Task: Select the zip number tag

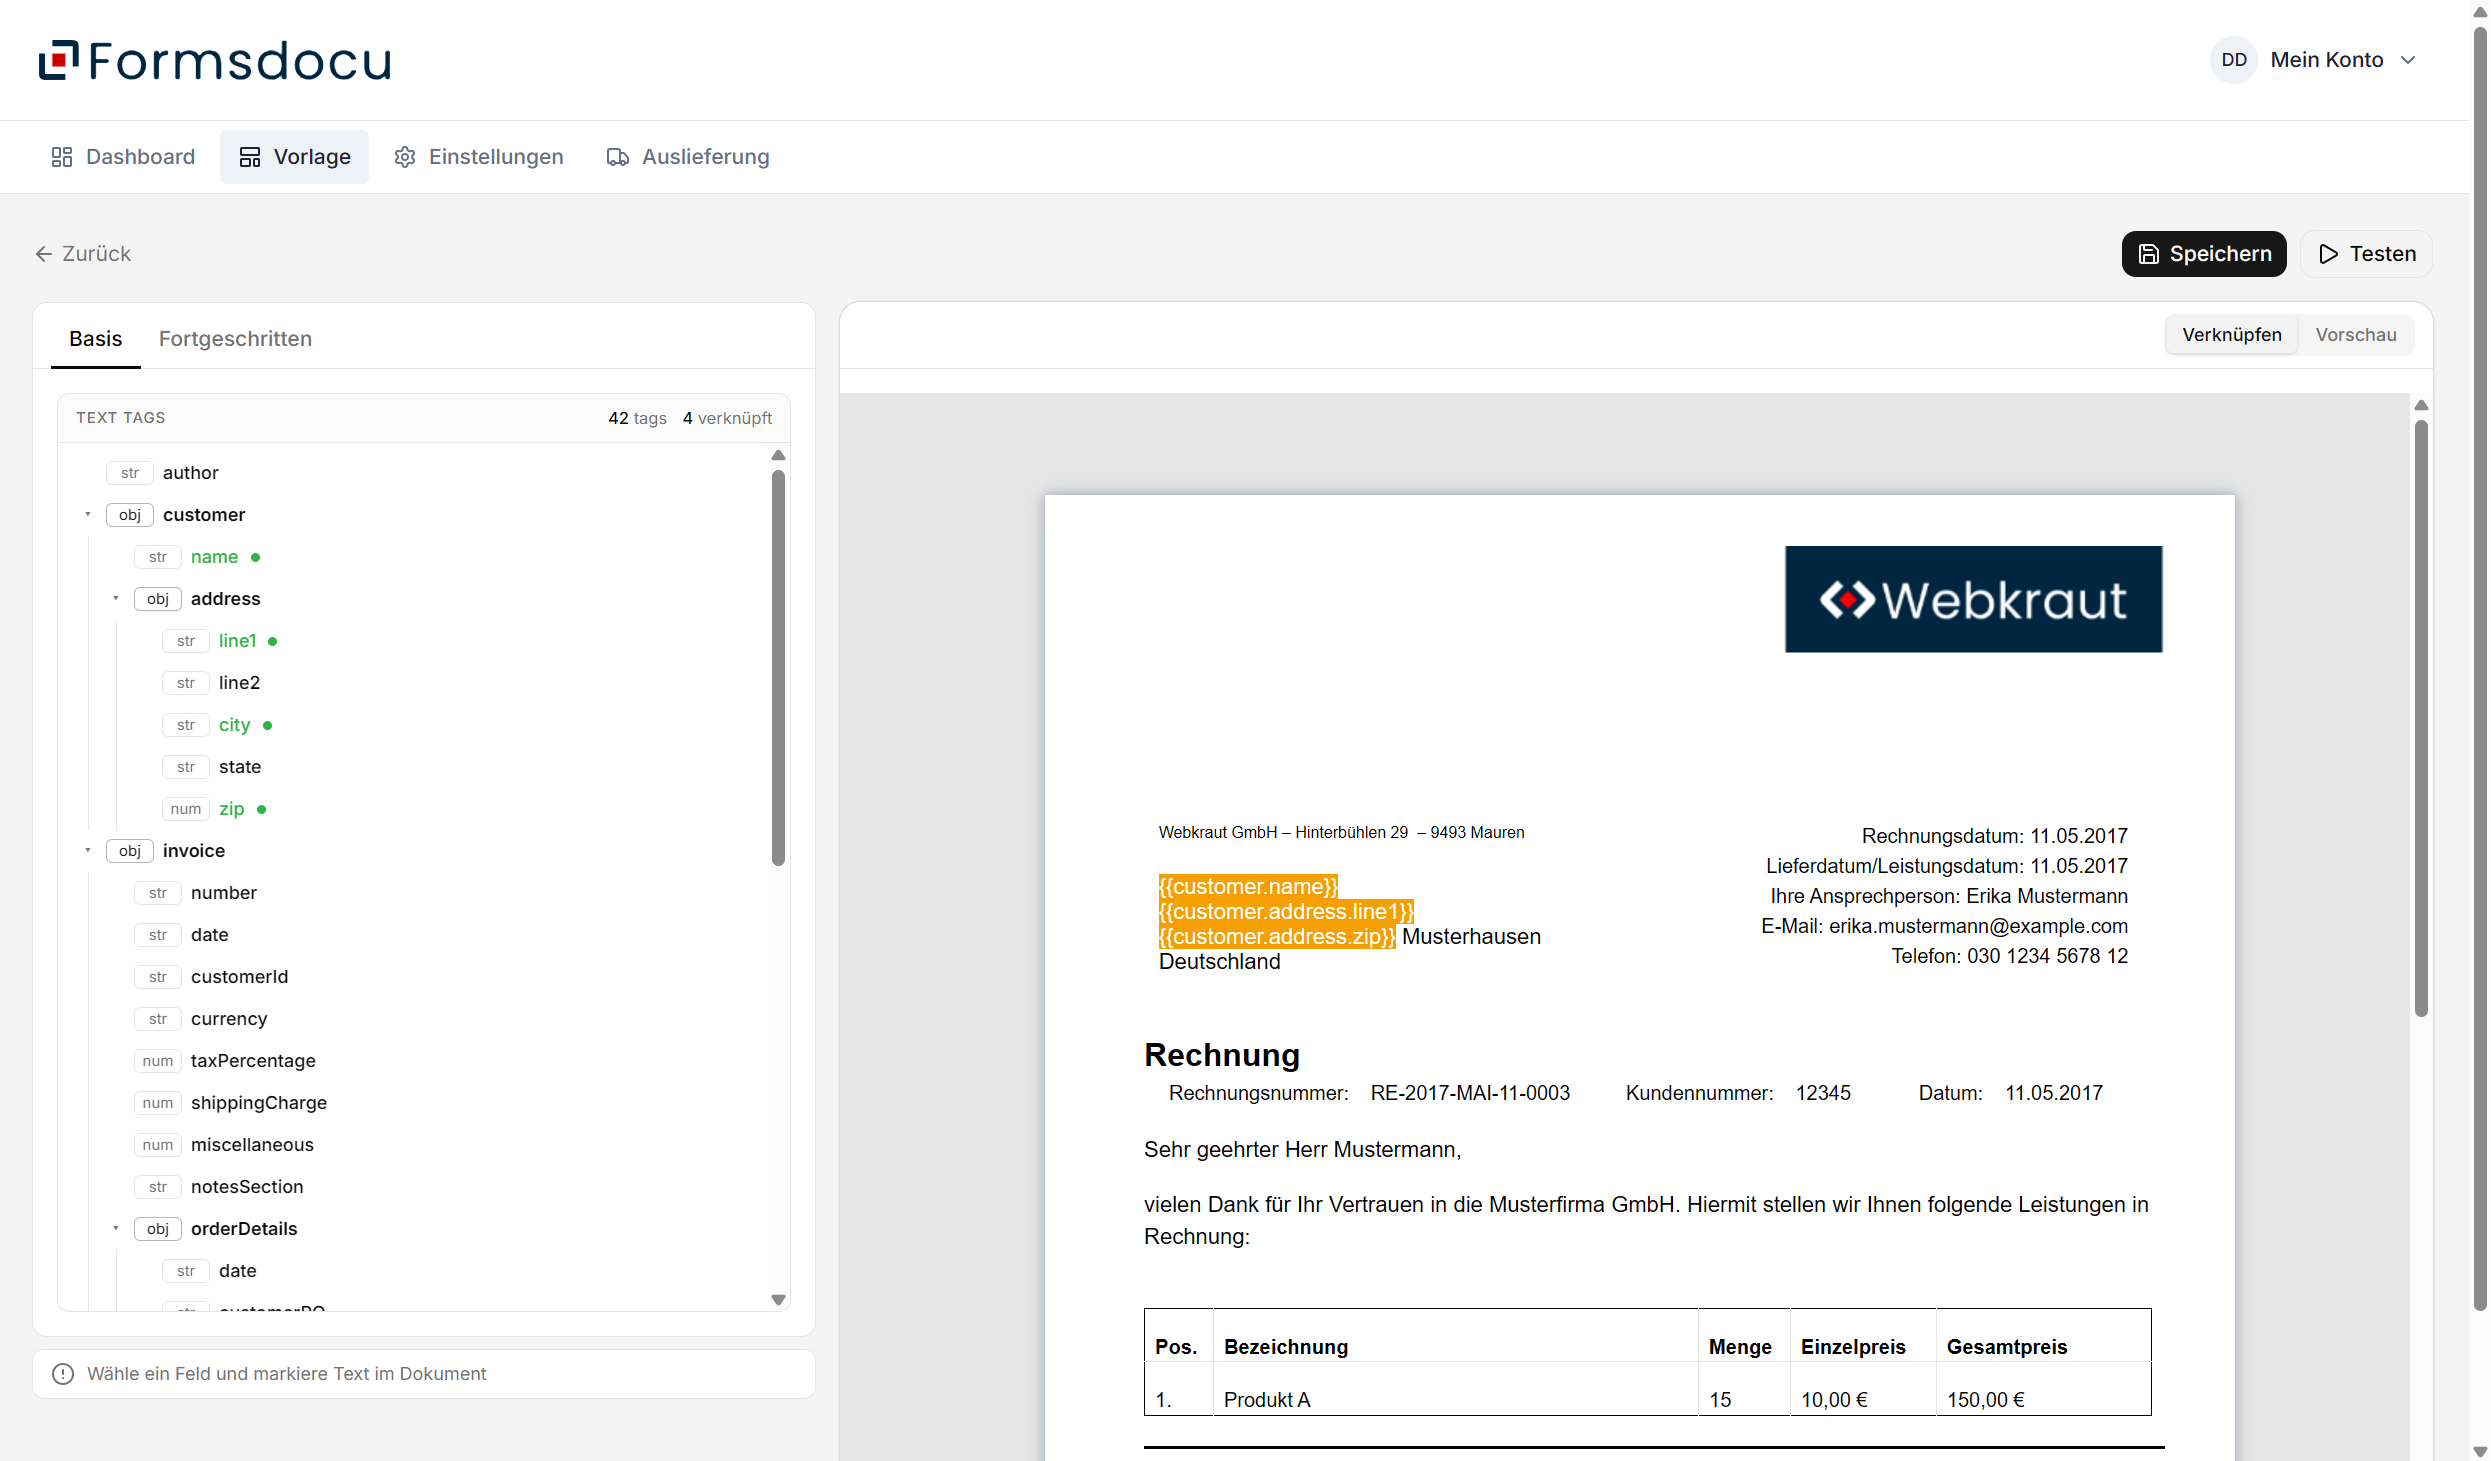Action: tap(231, 809)
